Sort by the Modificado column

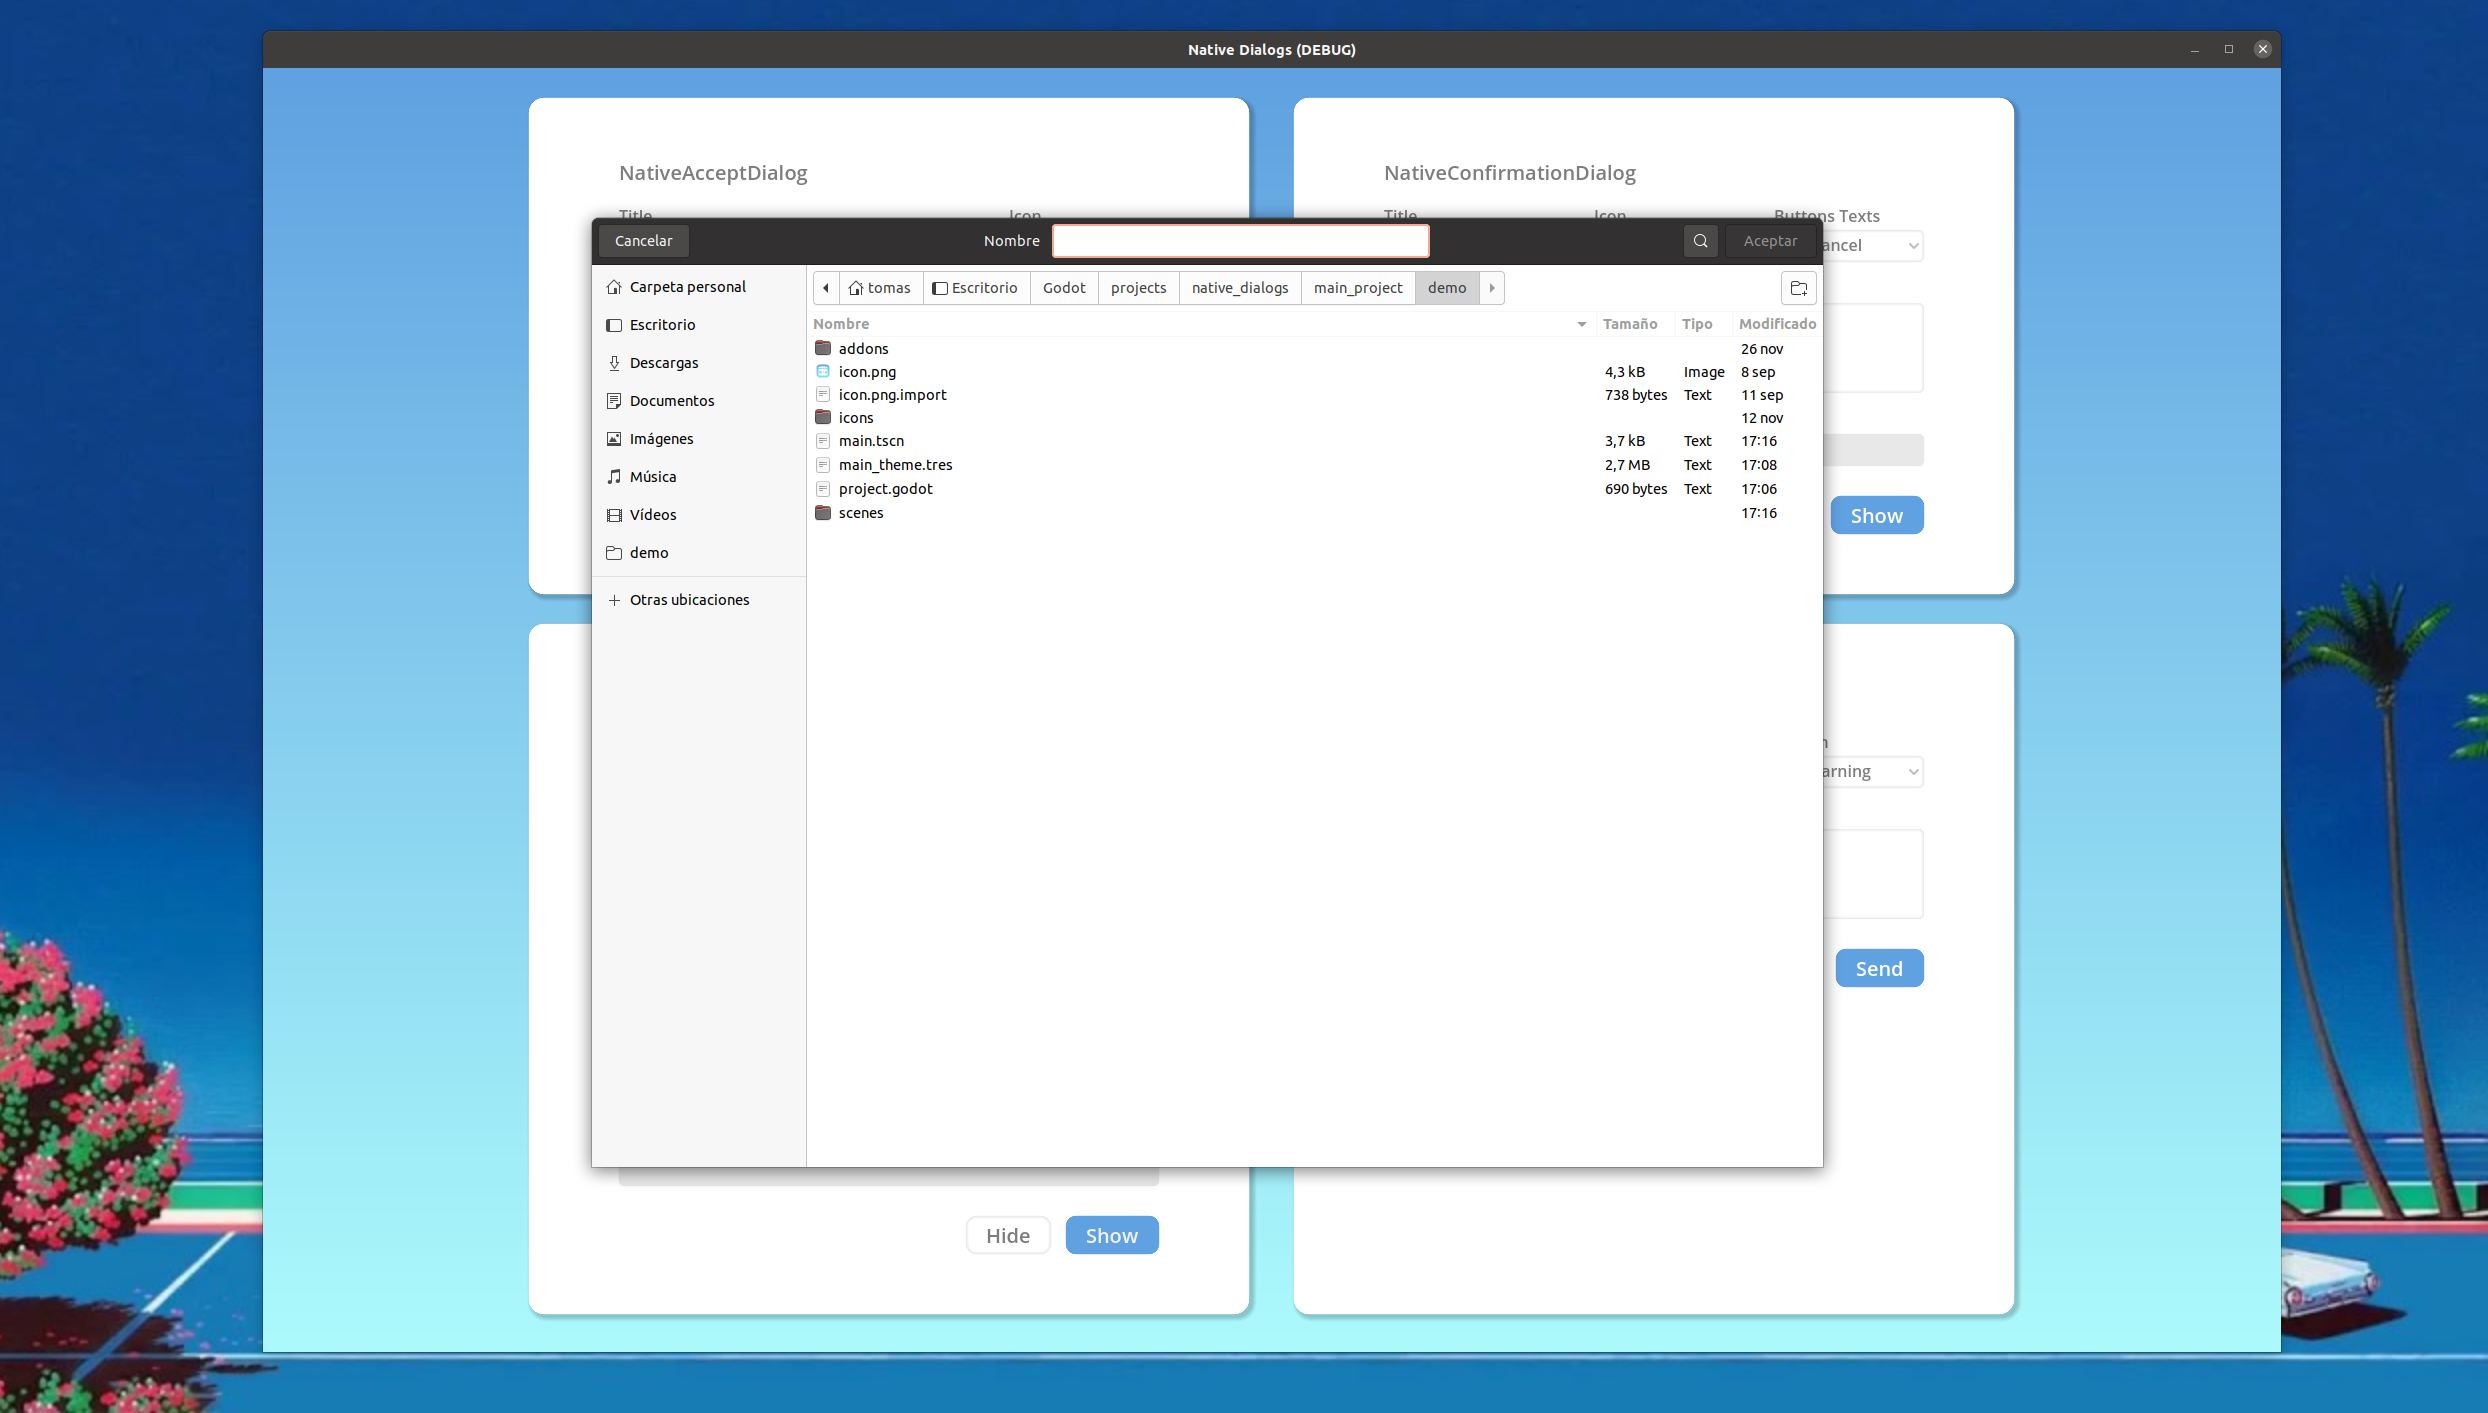pyautogui.click(x=1776, y=324)
